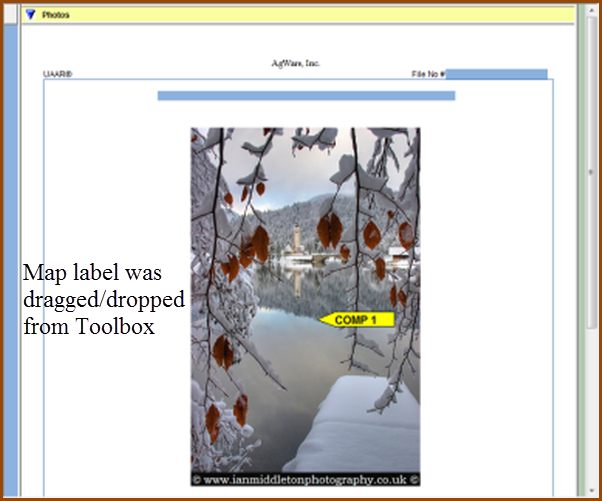
Task: Click the blue left sidebar strip
Action: (x=12, y=250)
